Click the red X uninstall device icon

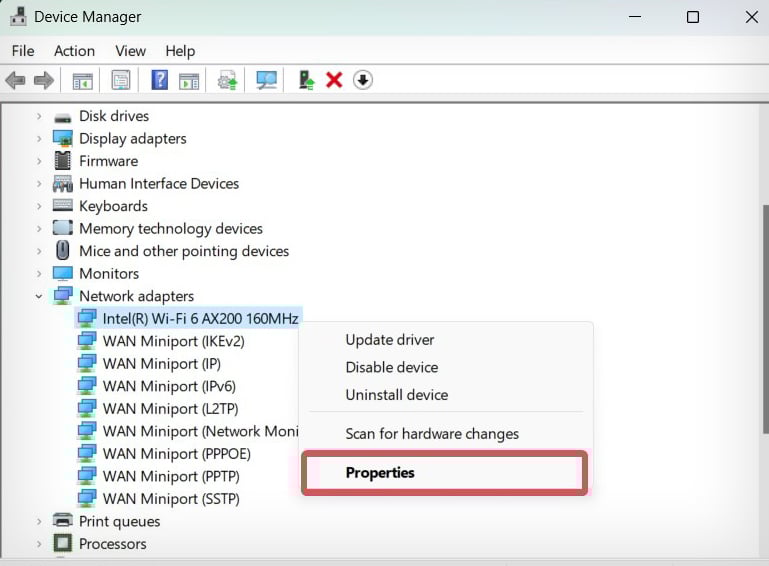point(334,80)
